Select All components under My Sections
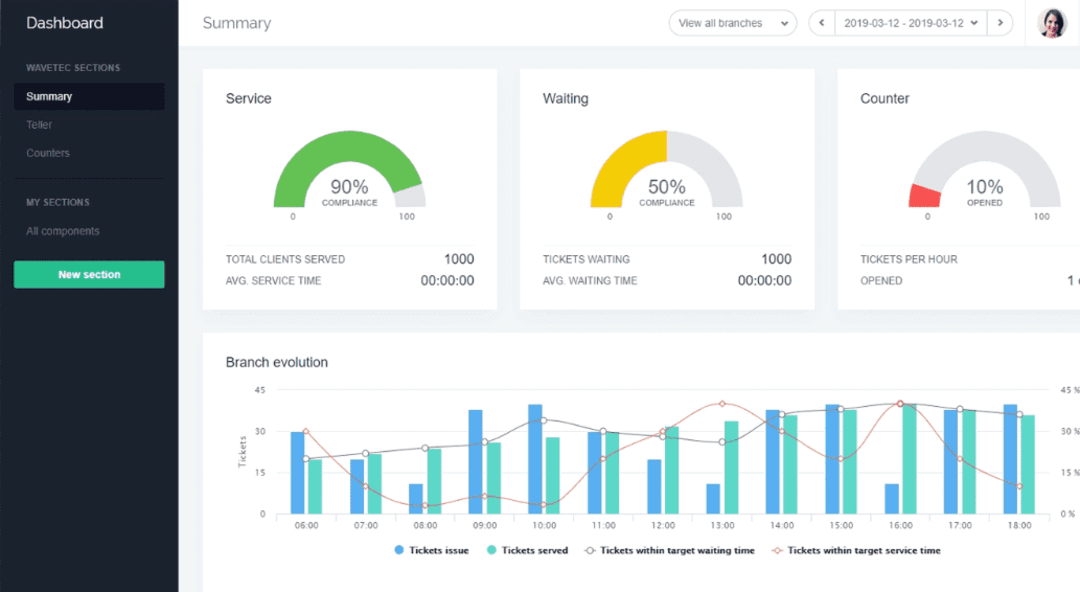1080x592 pixels. (x=62, y=230)
